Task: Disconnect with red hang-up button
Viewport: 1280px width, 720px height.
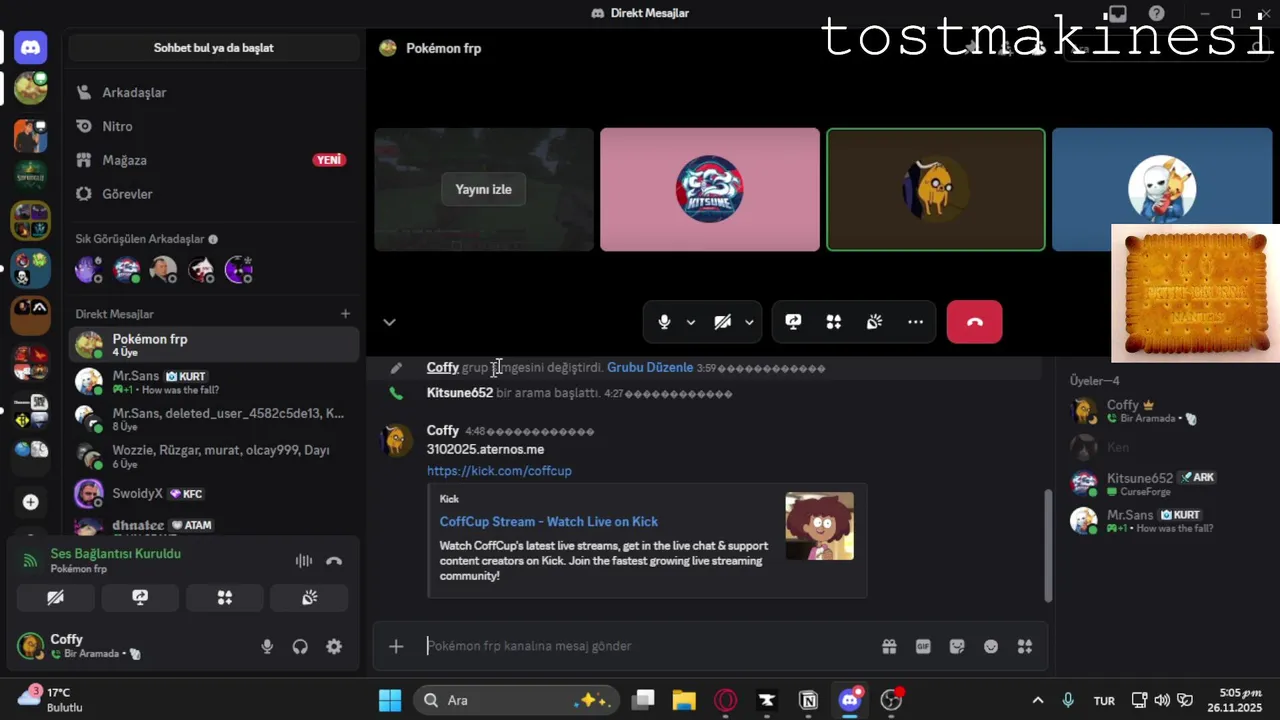Action: point(974,322)
